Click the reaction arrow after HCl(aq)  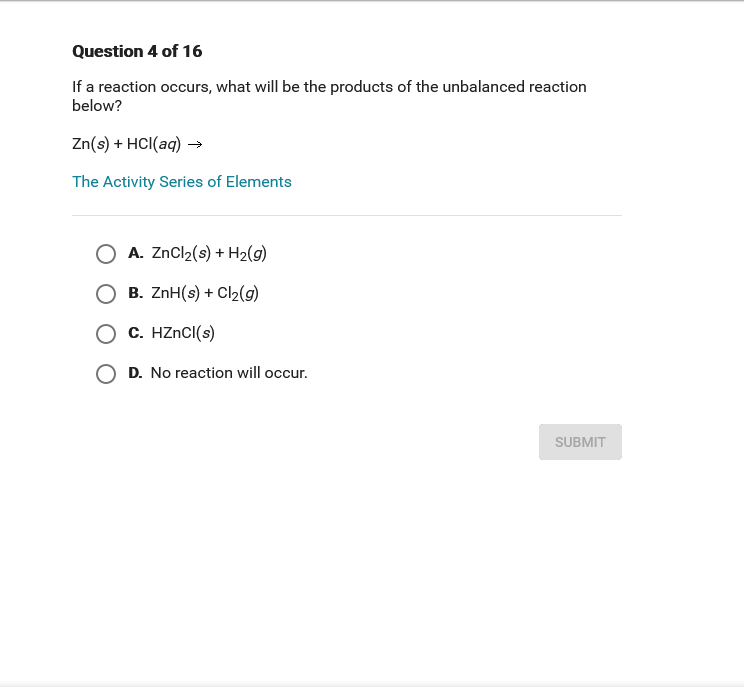point(196,145)
